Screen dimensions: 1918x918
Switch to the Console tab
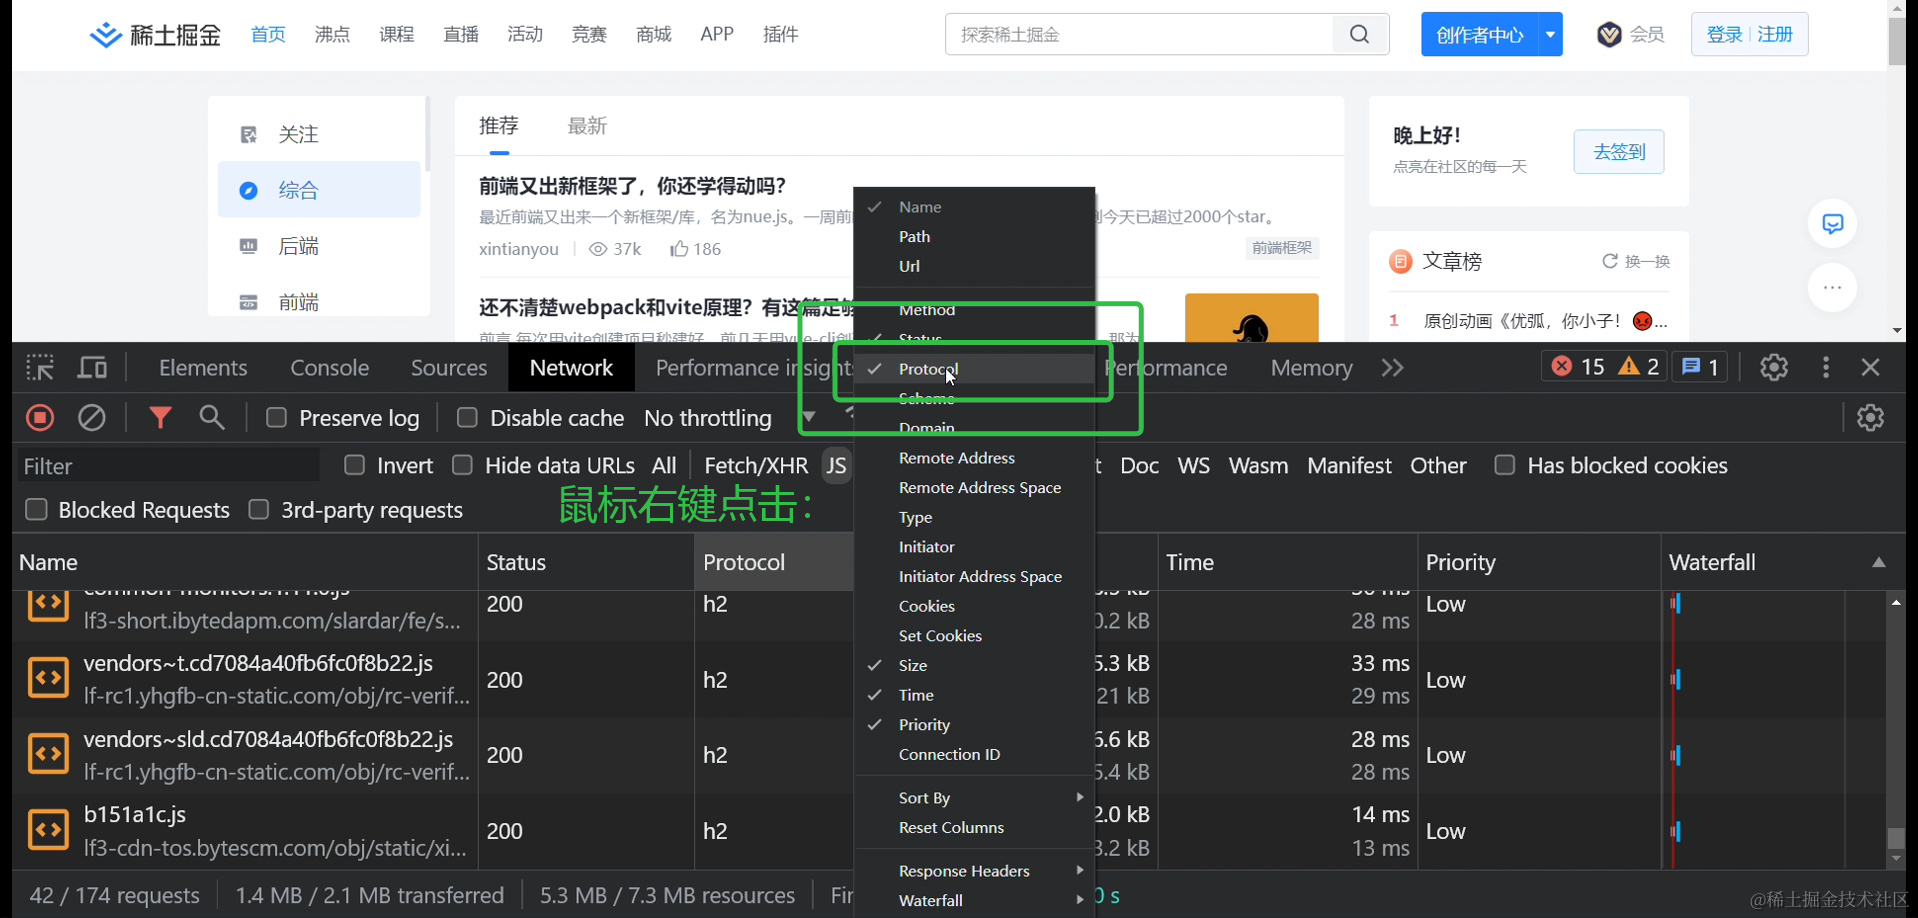point(329,368)
